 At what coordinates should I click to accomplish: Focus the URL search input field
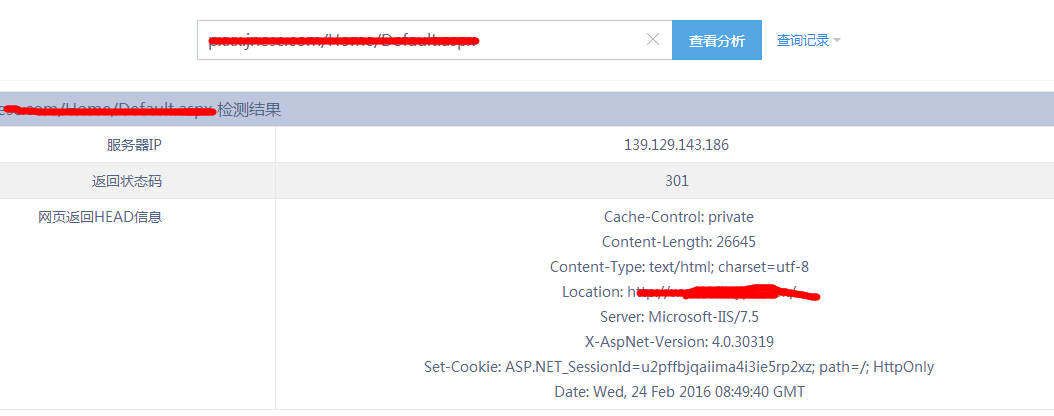point(420,40)
